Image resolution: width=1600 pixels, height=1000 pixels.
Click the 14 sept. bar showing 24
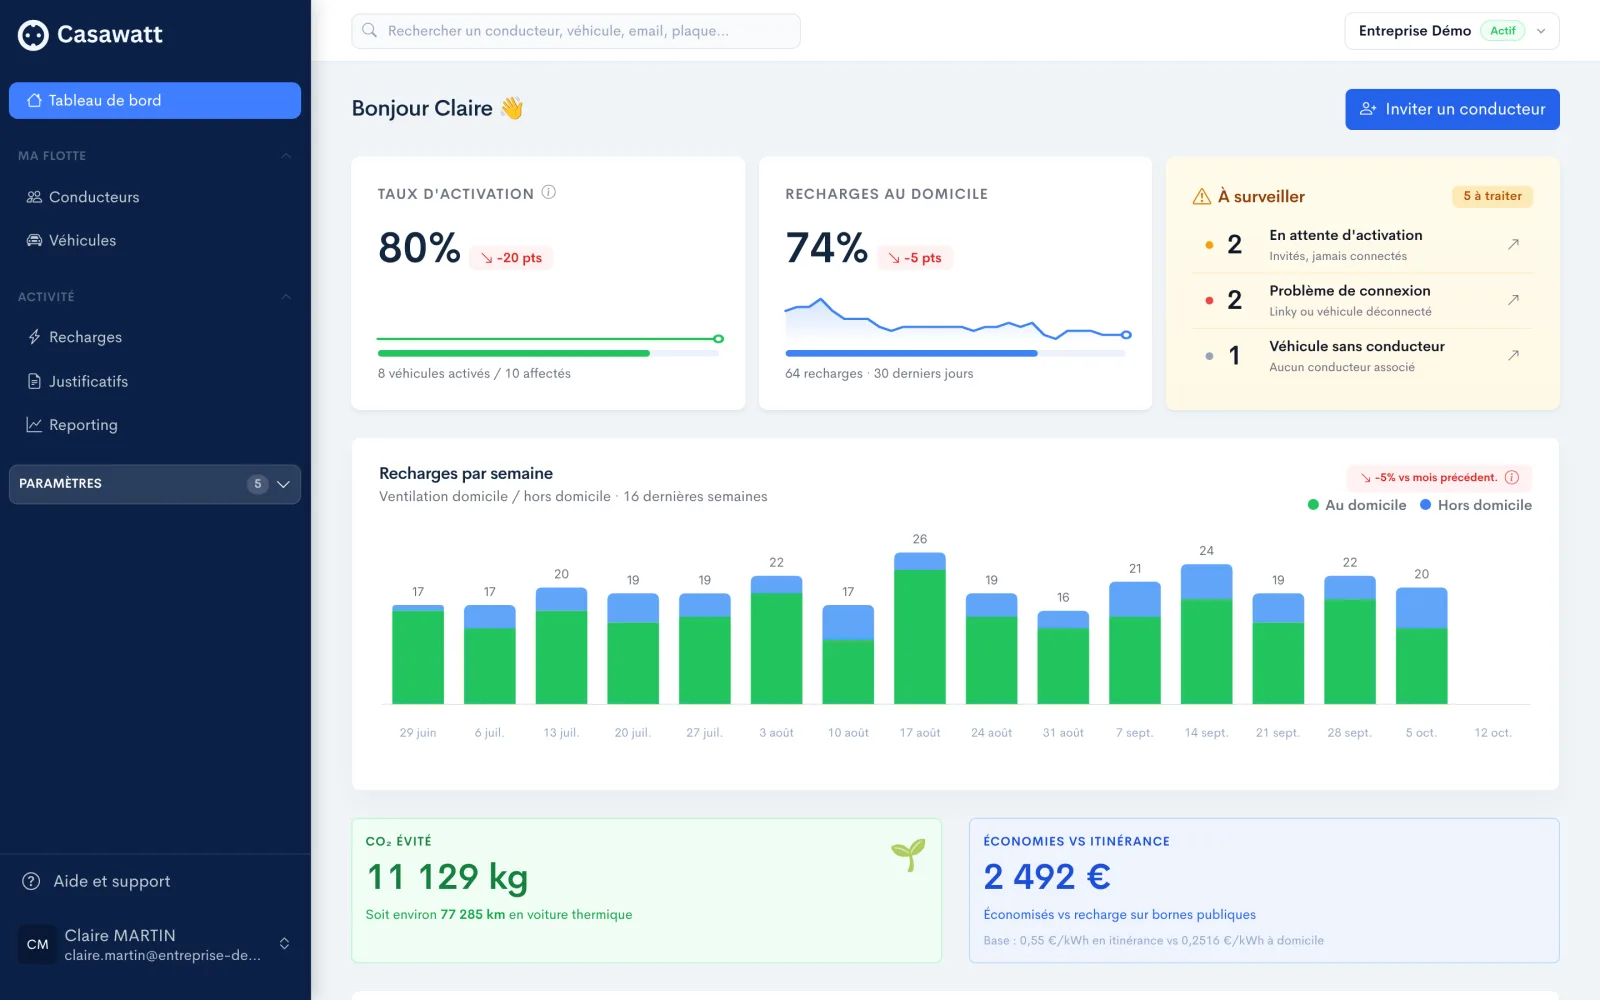tap(1206, 634)
